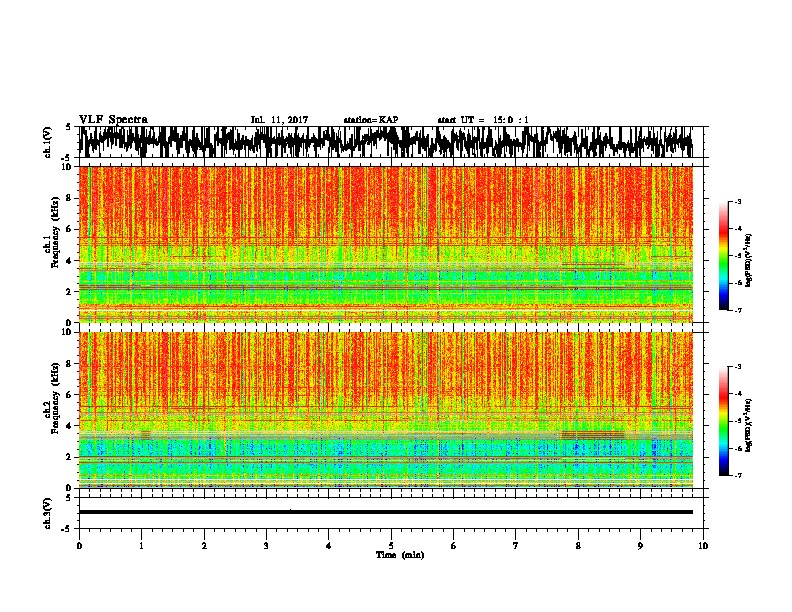
Task: Click the time axis tick label "6"
Action: coord(454,546)
